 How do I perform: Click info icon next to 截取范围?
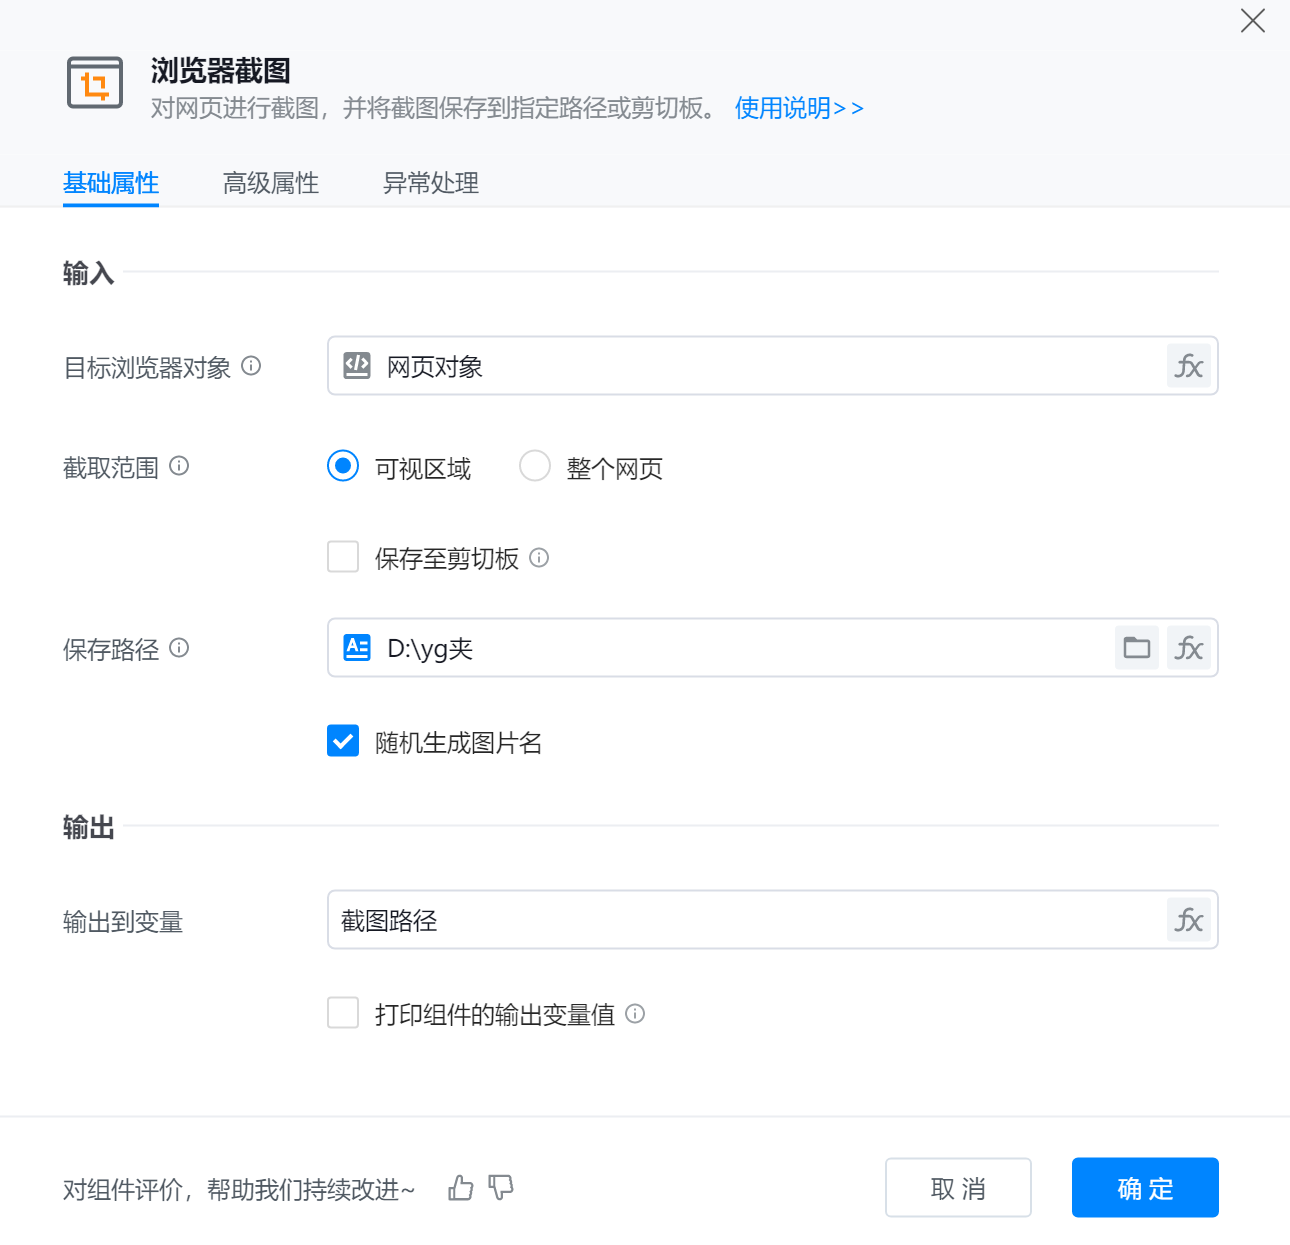179,466
